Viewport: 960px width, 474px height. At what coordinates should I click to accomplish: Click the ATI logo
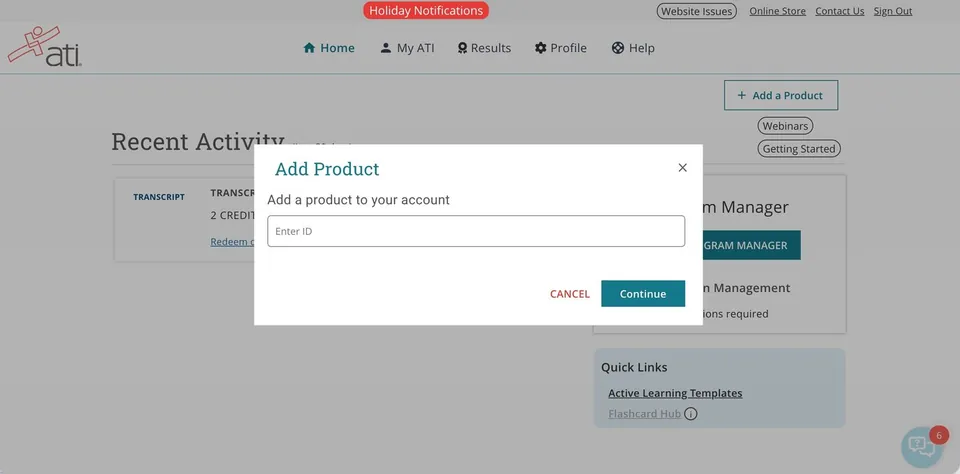click(44, 47)
